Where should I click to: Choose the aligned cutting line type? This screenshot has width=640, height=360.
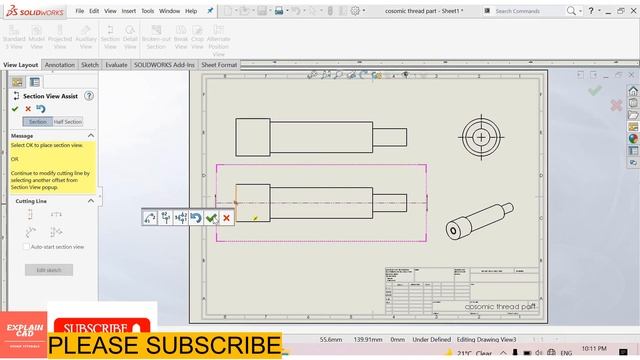[x=56, y=232]
